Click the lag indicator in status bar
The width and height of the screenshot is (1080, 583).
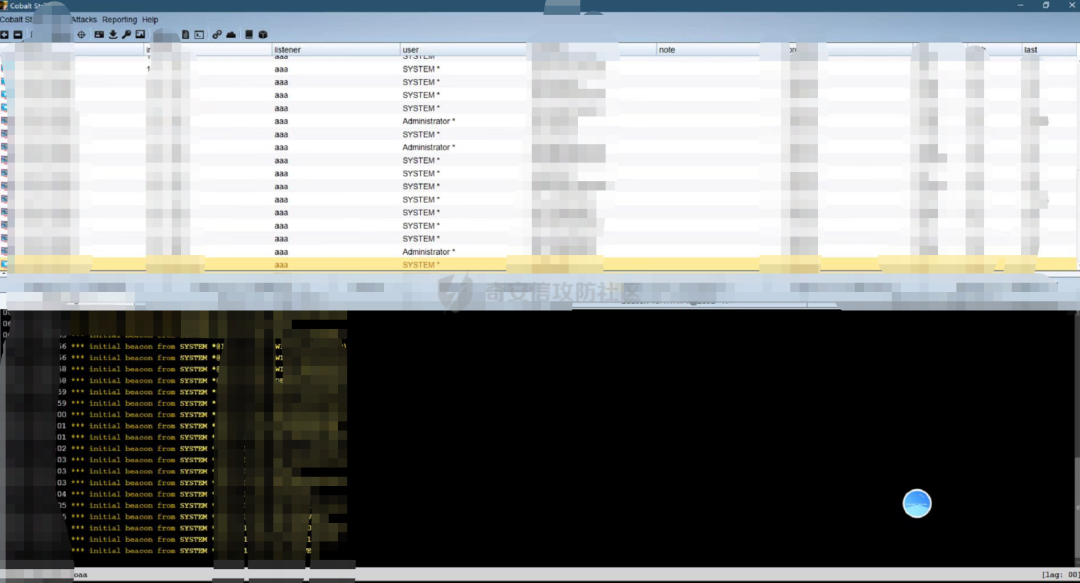pos(1060,575)
